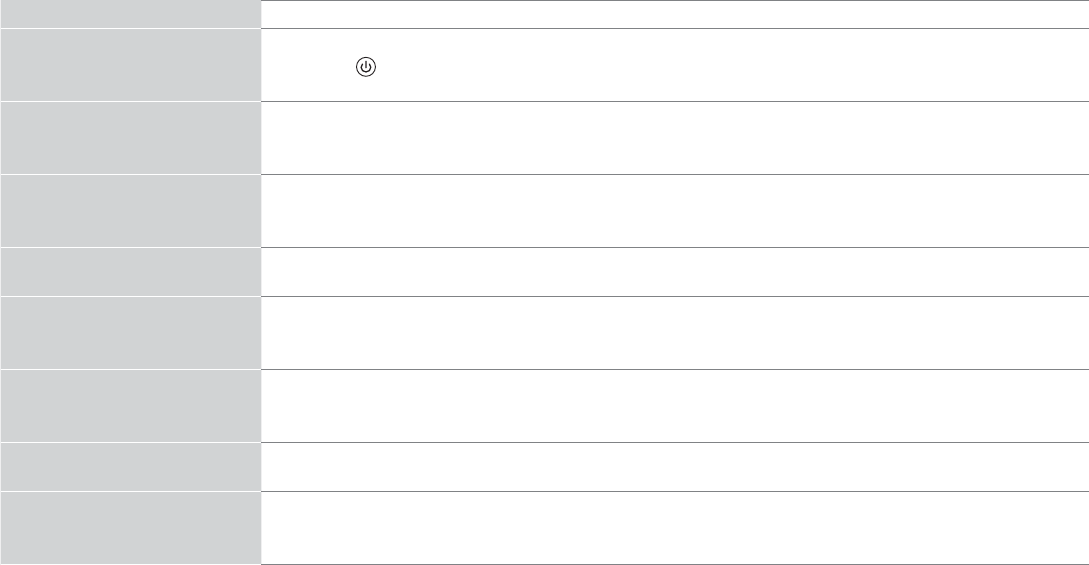
Task: Click the power symbol icon
Action: (x=367, y=68)
